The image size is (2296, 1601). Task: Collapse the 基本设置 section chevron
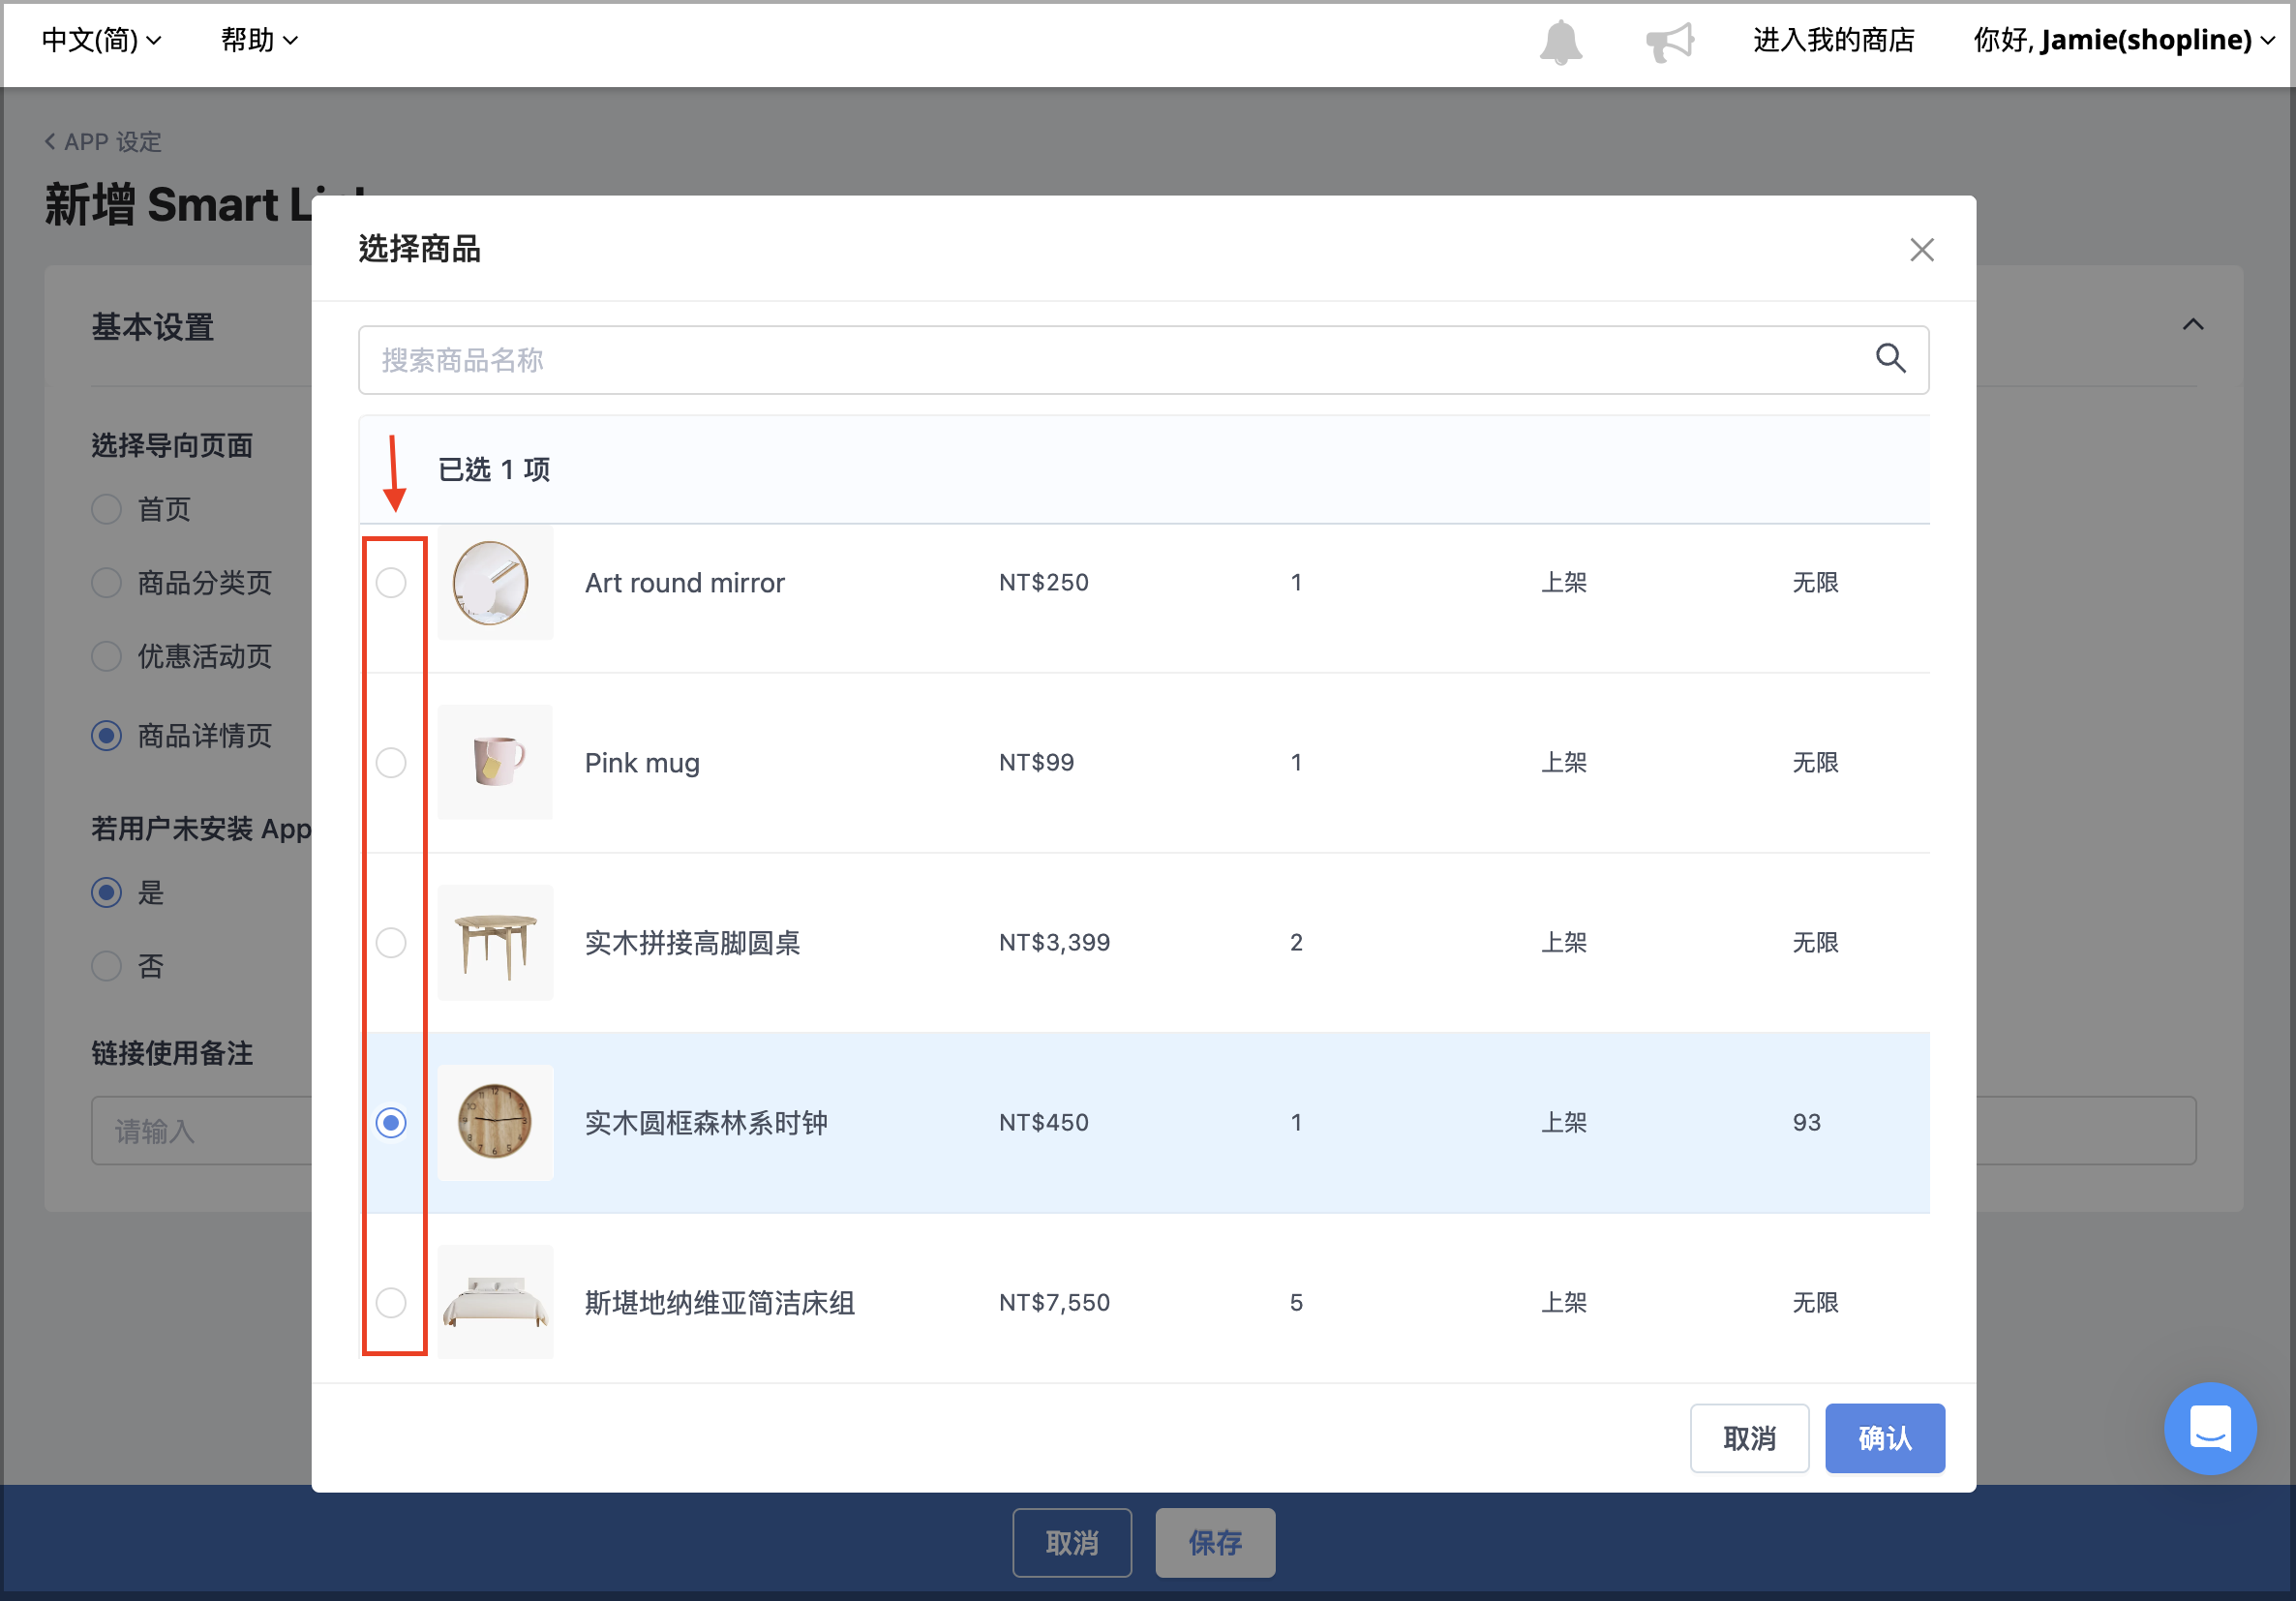point(2192,325)
